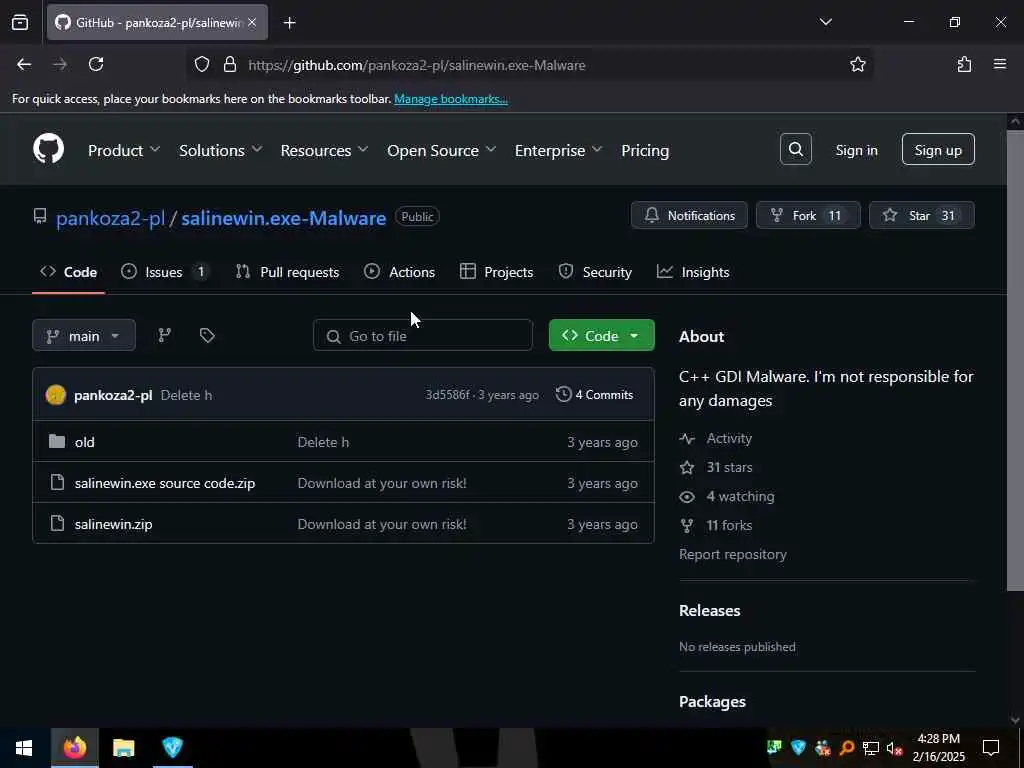Switch to the Code tab
Image resolution: width=1024 pixels, height=768 pixels.
(x=69, y=272)
